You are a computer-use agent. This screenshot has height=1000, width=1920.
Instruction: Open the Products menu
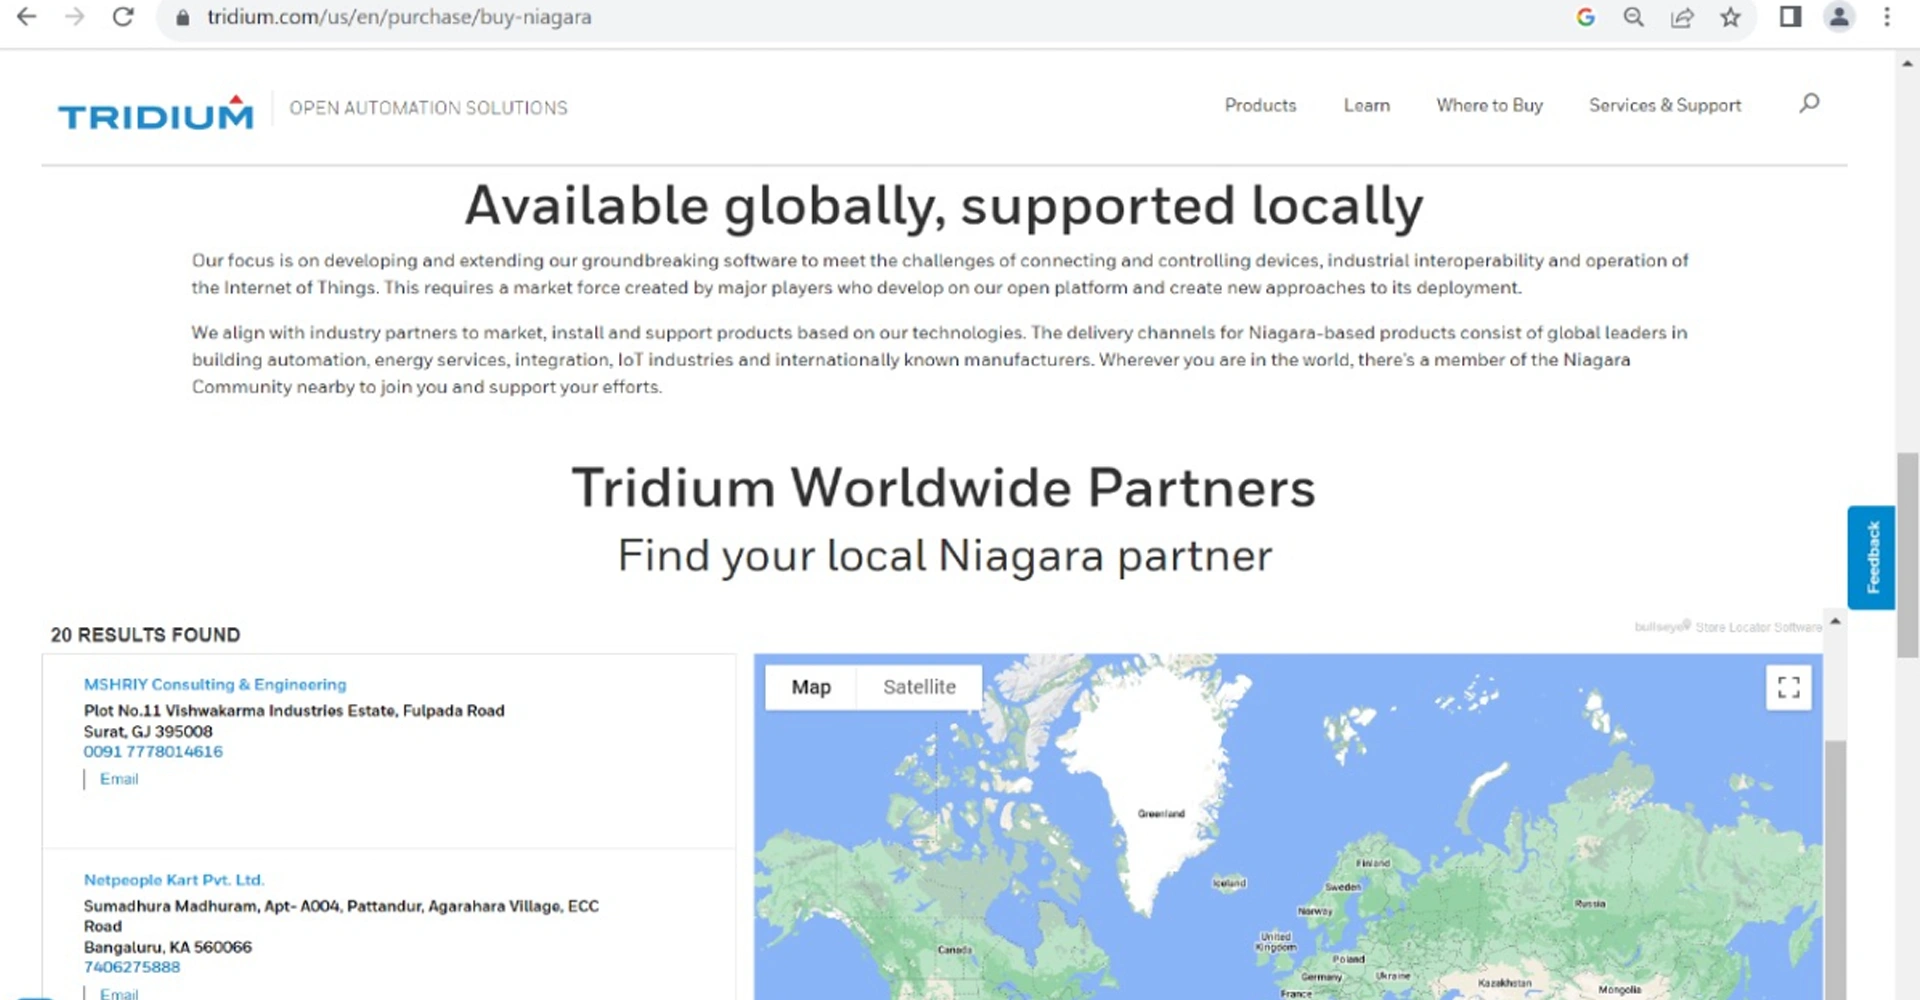coord(1260,105)
